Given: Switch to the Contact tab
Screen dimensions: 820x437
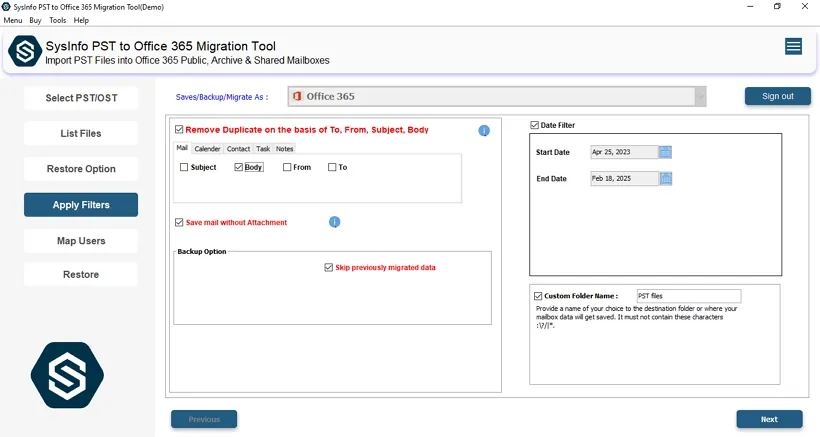Looking at the screenshot, I should coord(238,149).
